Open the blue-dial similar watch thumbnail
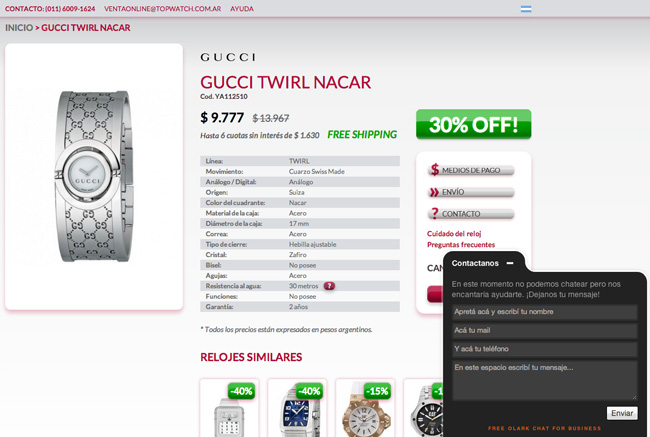The width and height of the screenshot is (650, 437). pos(297,408)
